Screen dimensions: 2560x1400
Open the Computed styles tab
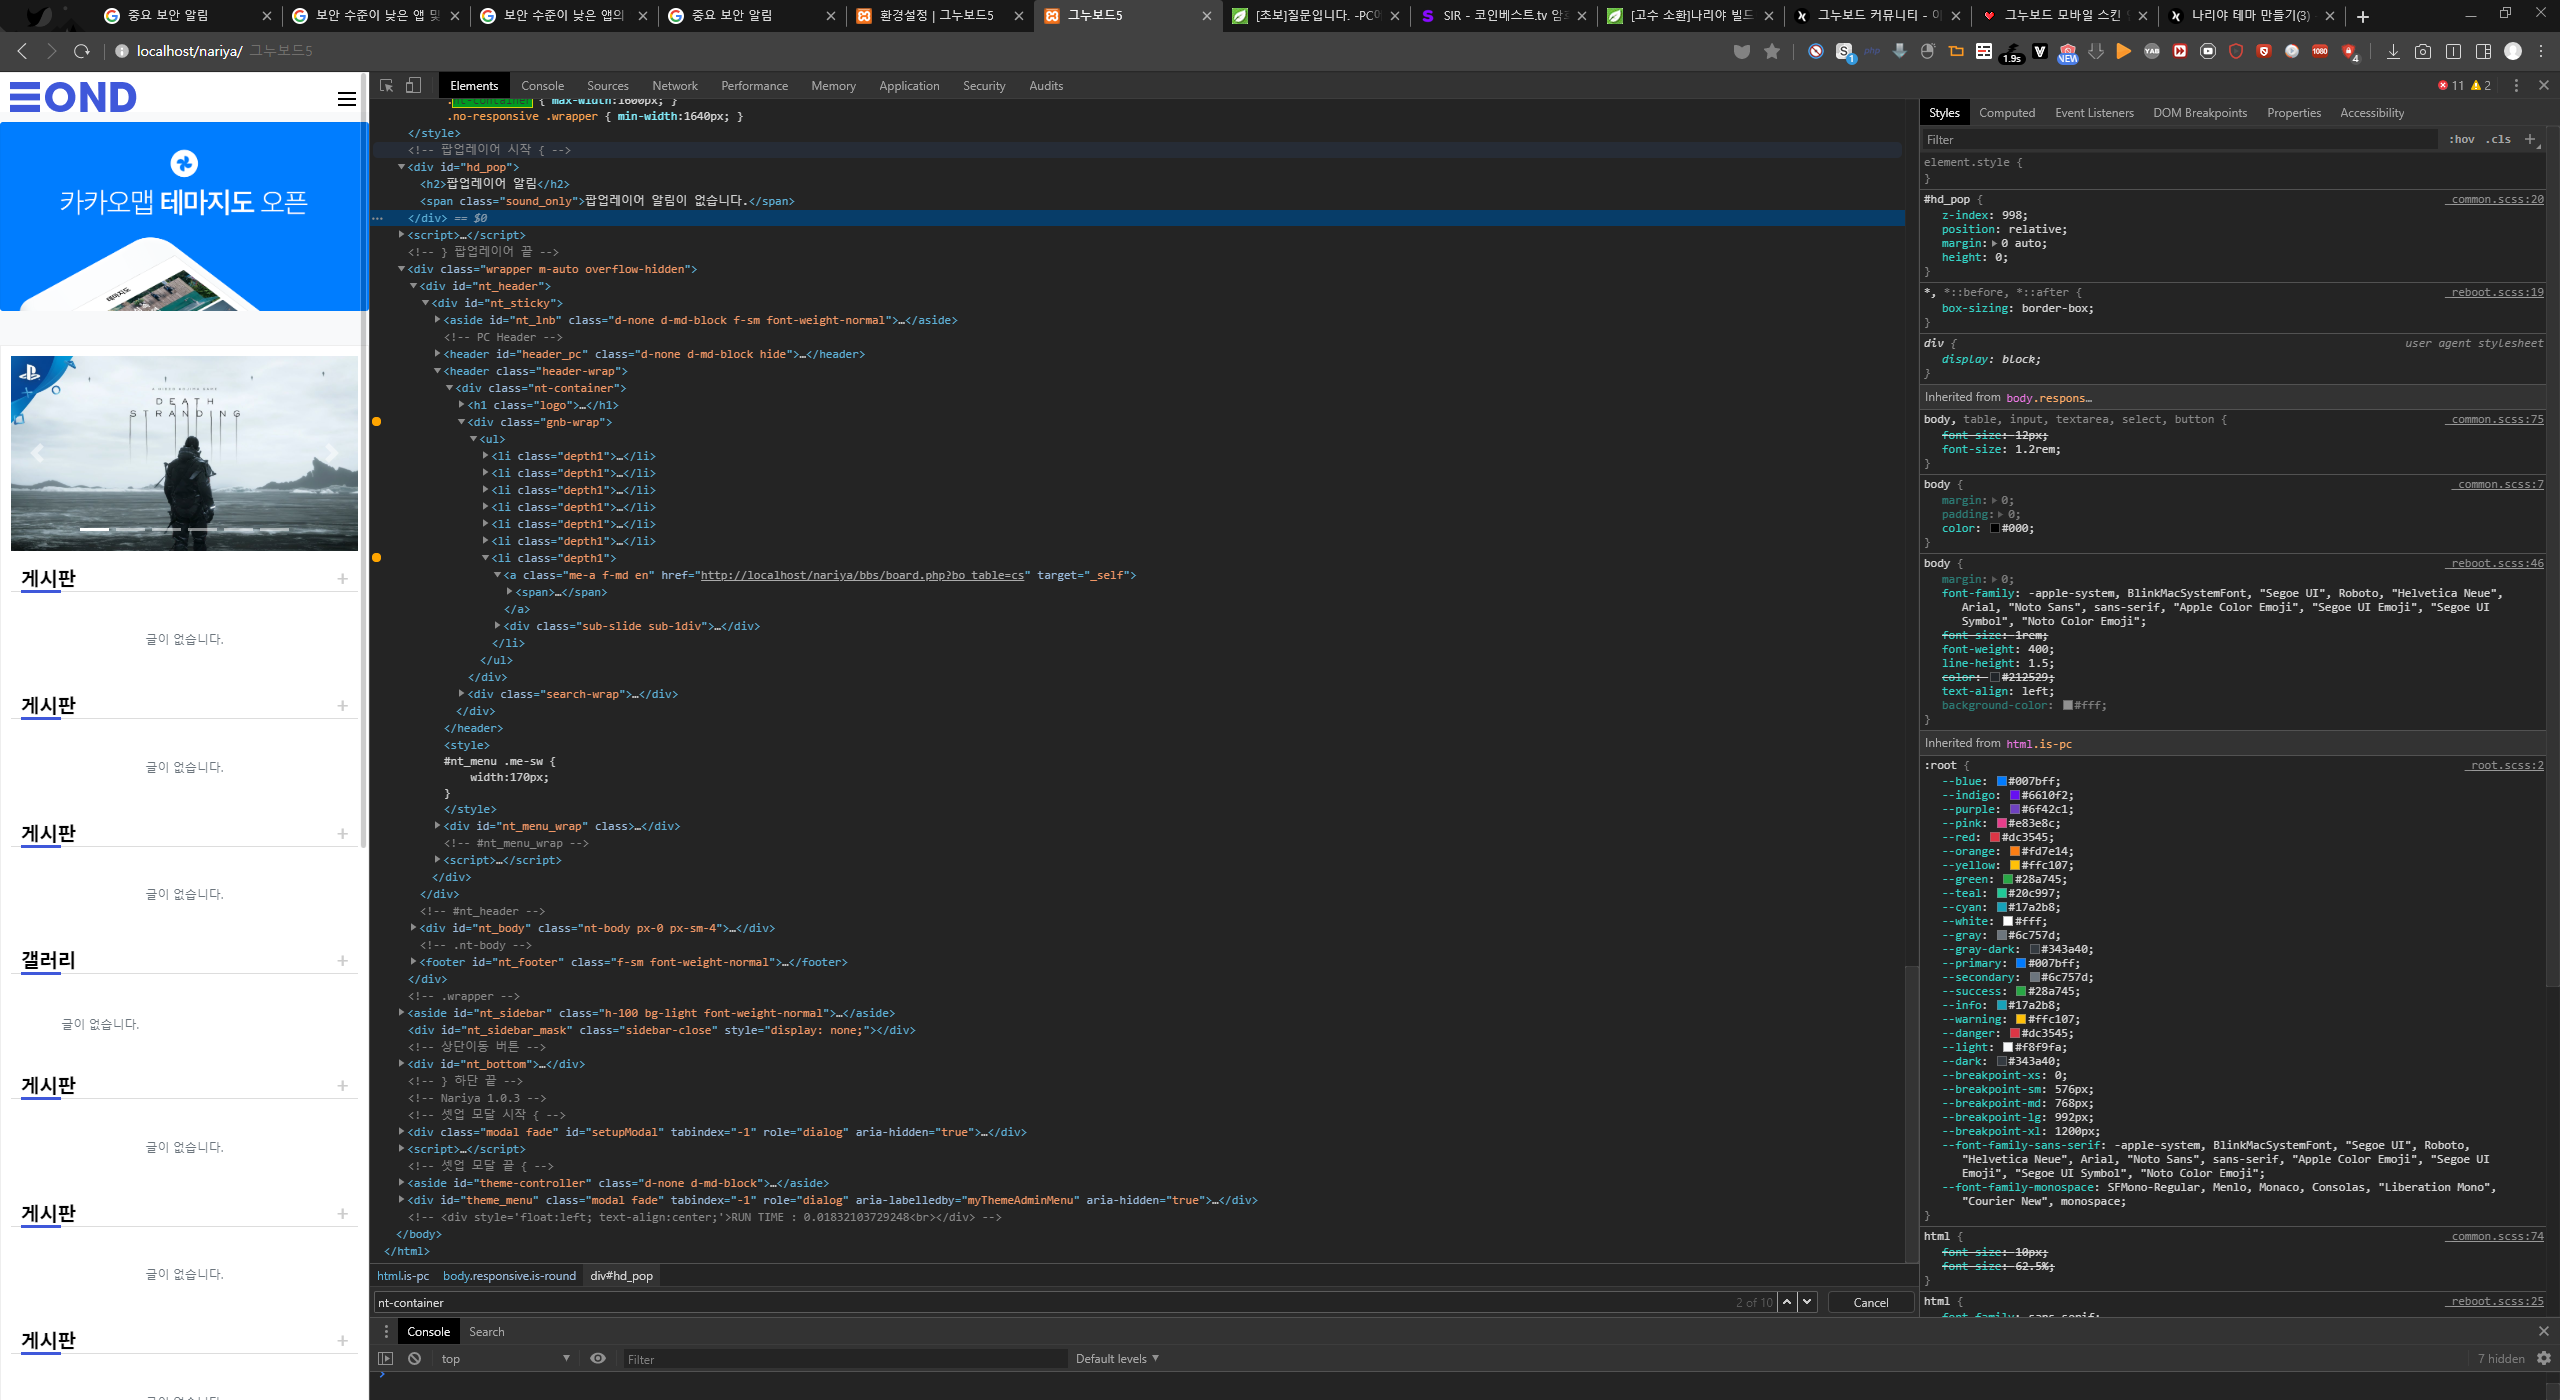tap(2007, 113)
